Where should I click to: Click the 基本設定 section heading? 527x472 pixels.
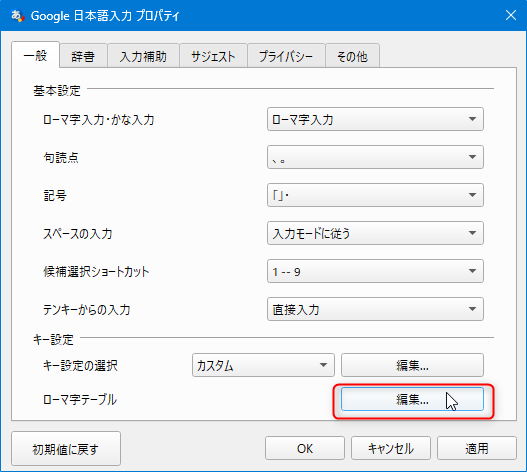click(57, 90)
